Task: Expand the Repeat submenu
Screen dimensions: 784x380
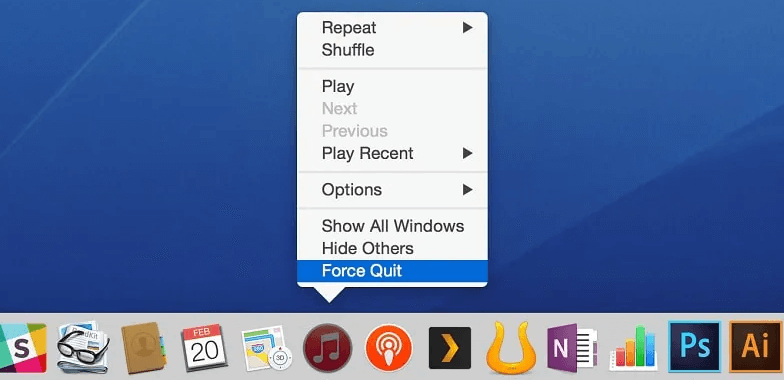Action: coord(392,28)
